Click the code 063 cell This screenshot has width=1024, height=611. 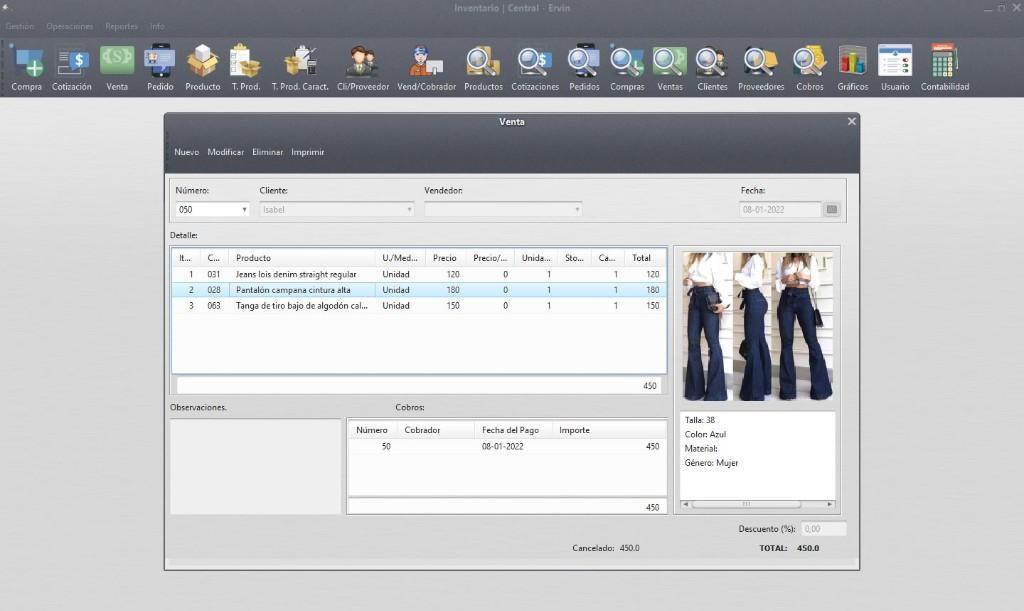click(x=214, y=306)
